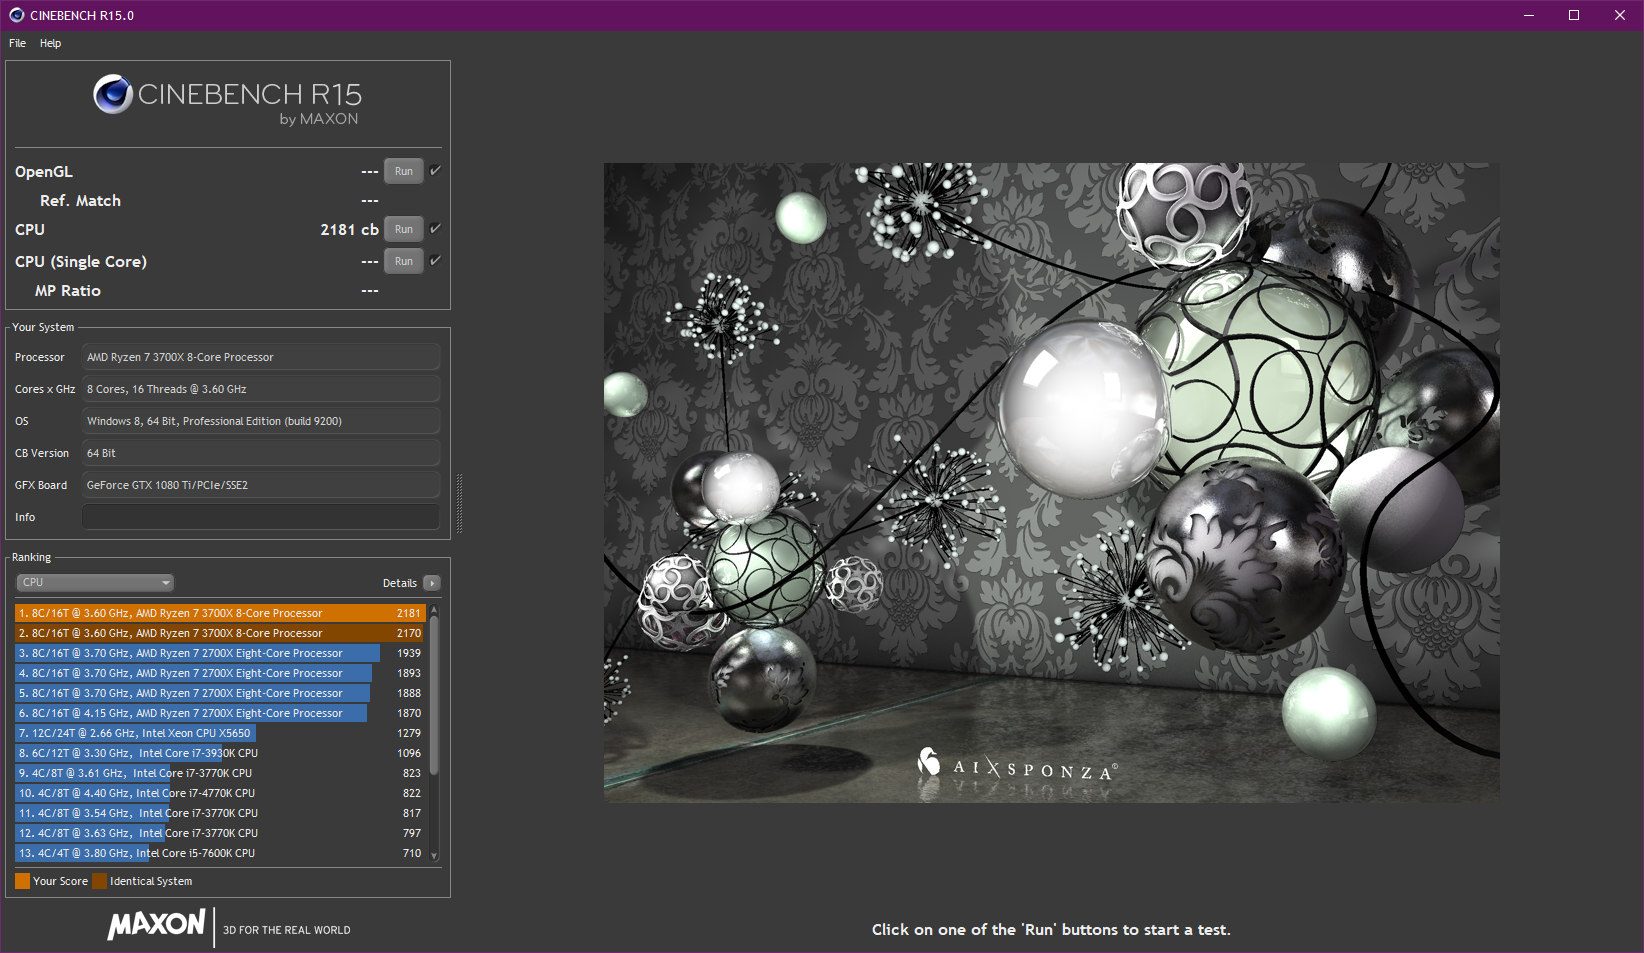
Task: Click the ranking list scrollbar thumb
Action: click(434, 695)
